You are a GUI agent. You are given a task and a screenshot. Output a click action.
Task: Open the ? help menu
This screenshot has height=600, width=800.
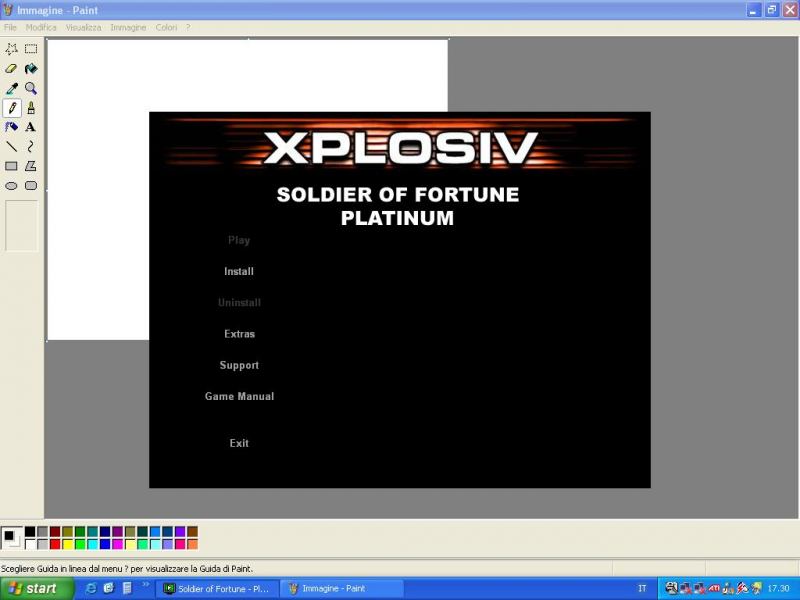tap(188, 28)
